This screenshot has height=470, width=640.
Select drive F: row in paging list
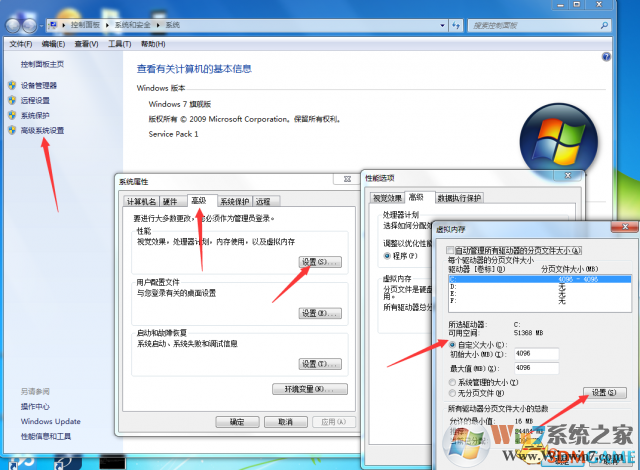540,301
